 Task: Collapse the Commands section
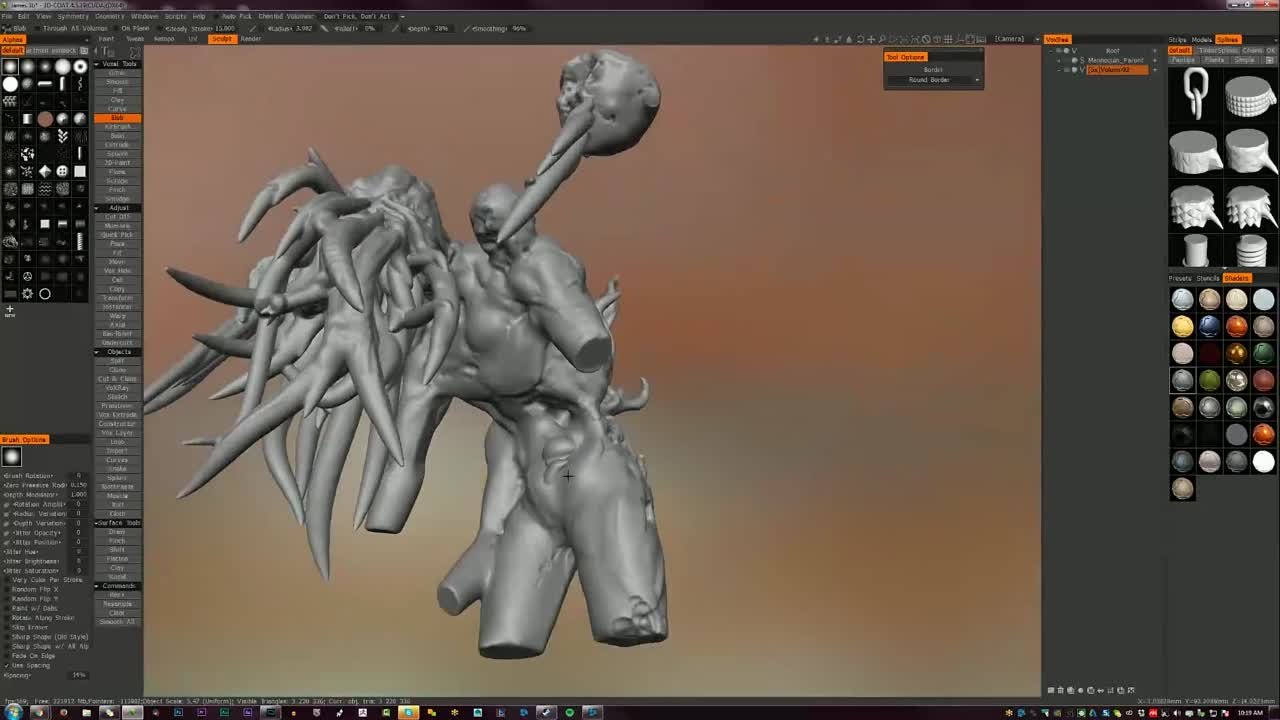(98, 586)
